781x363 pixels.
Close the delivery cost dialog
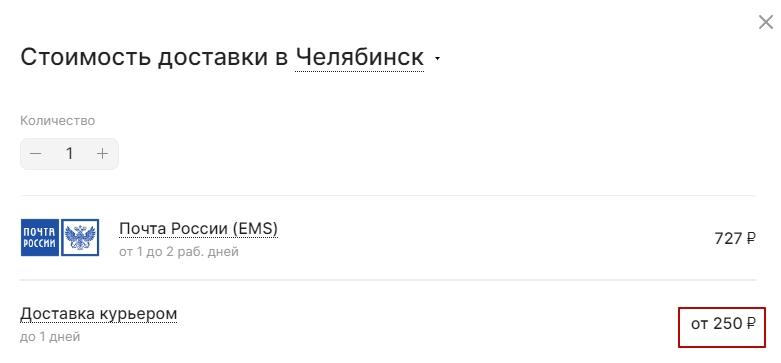(765, 22)
